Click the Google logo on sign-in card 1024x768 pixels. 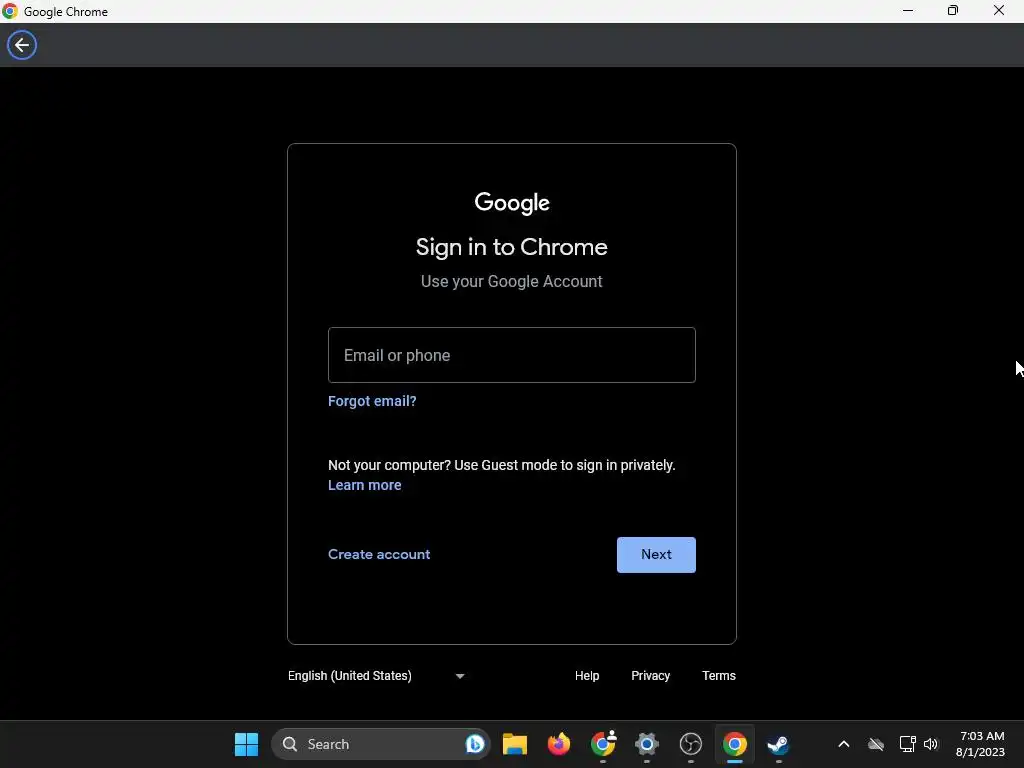(x=511, y=202)
